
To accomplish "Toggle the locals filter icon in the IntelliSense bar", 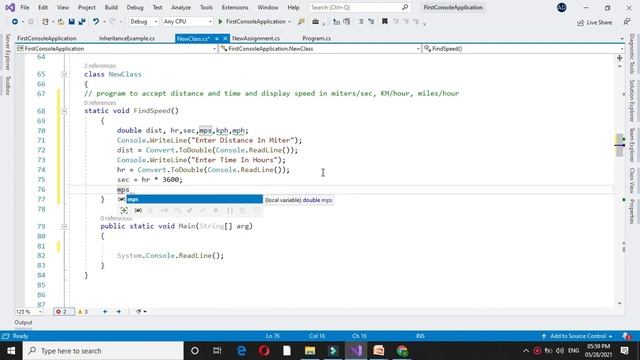I will coord(138,211).
